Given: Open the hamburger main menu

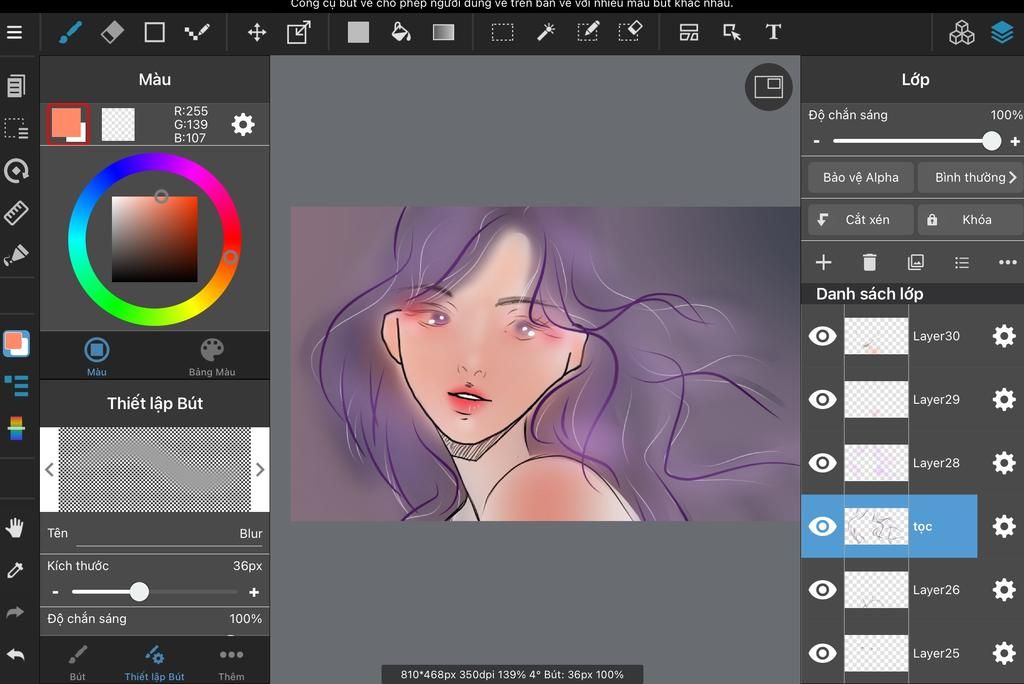Looking at the screenshot, I should pyautogui.click(x=14, y=32).
